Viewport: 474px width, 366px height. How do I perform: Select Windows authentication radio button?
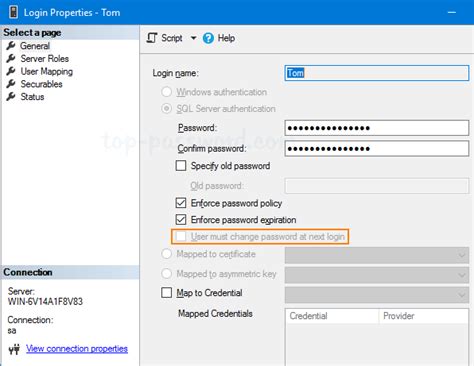pos(166,92)
